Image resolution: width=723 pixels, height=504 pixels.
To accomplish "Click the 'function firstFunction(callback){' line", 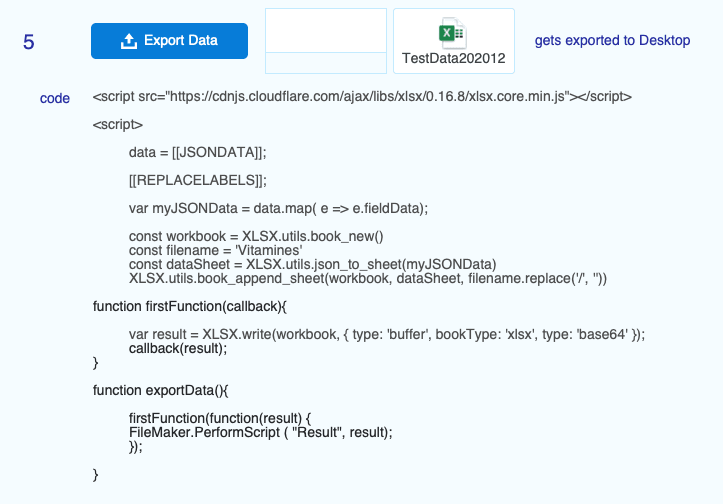I will coord(190,307).
